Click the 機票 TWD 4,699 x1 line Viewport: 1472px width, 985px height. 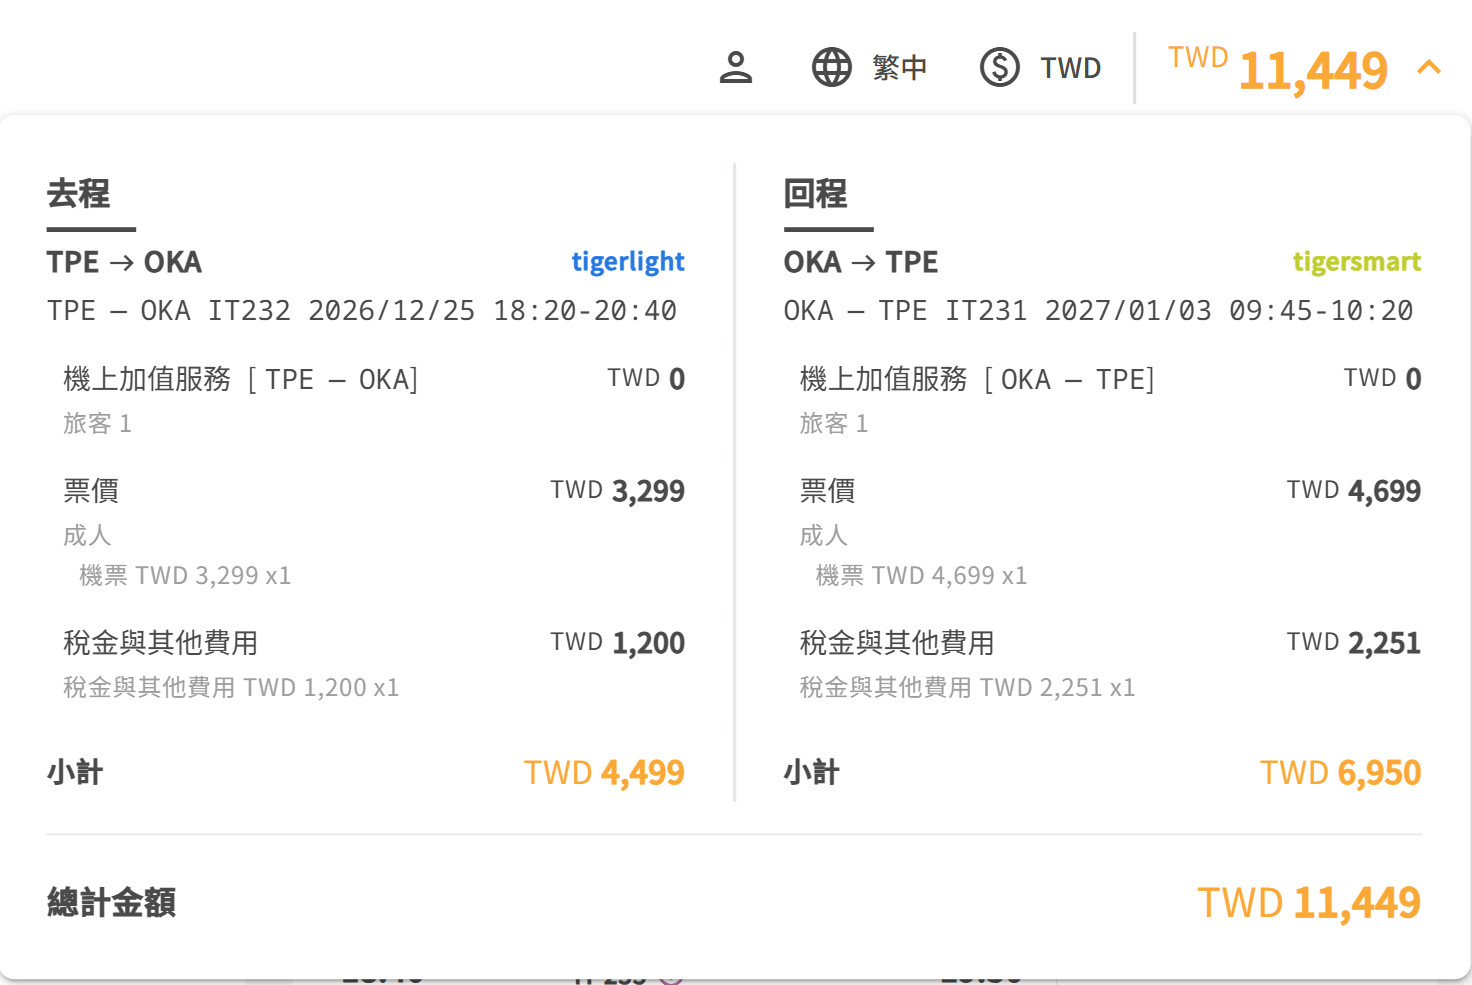pyautogui.click(x=921, y=576)
